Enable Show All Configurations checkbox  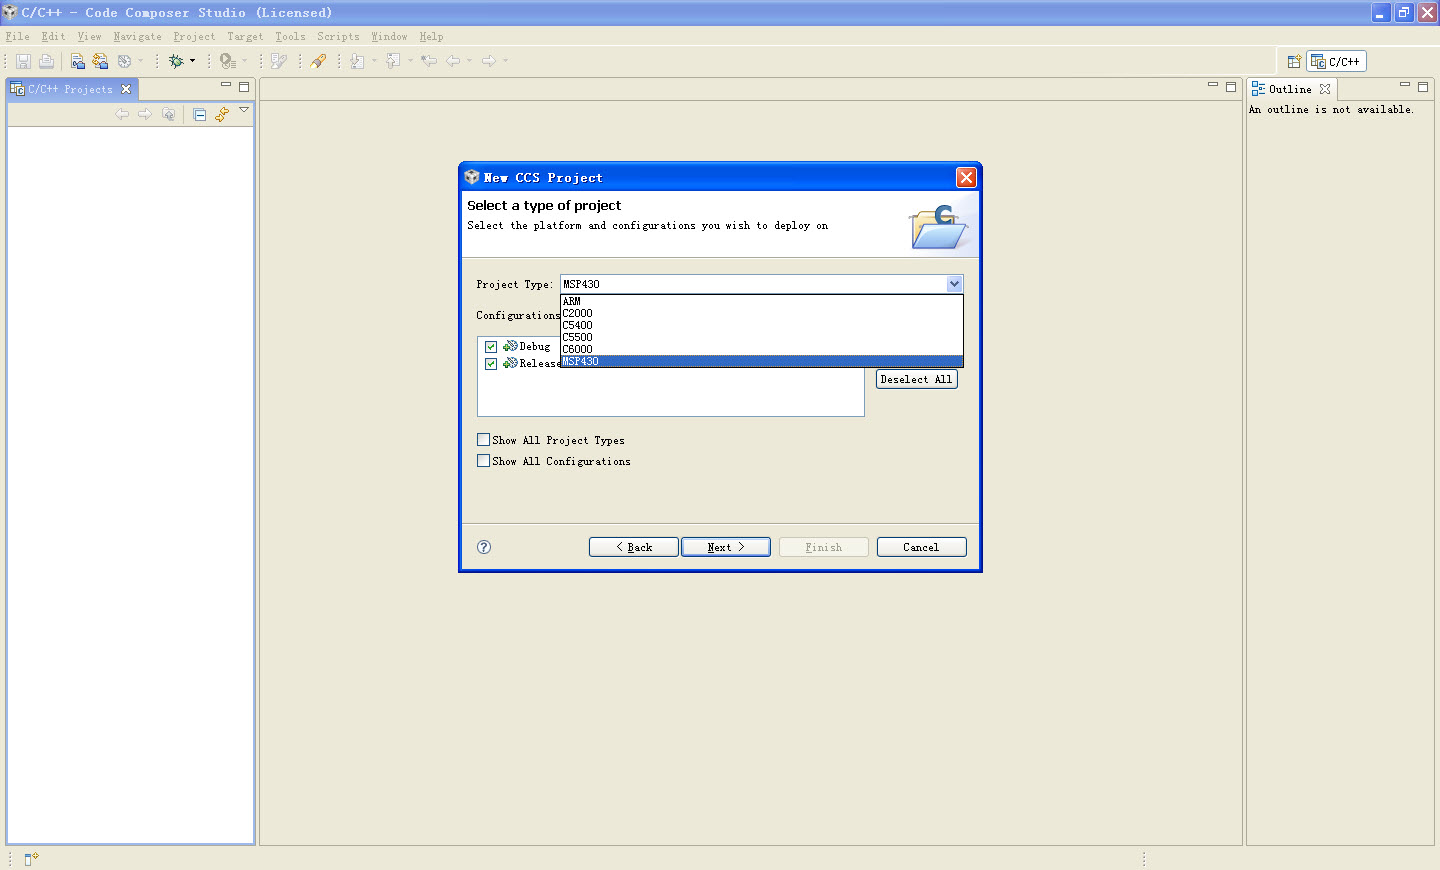484,460
